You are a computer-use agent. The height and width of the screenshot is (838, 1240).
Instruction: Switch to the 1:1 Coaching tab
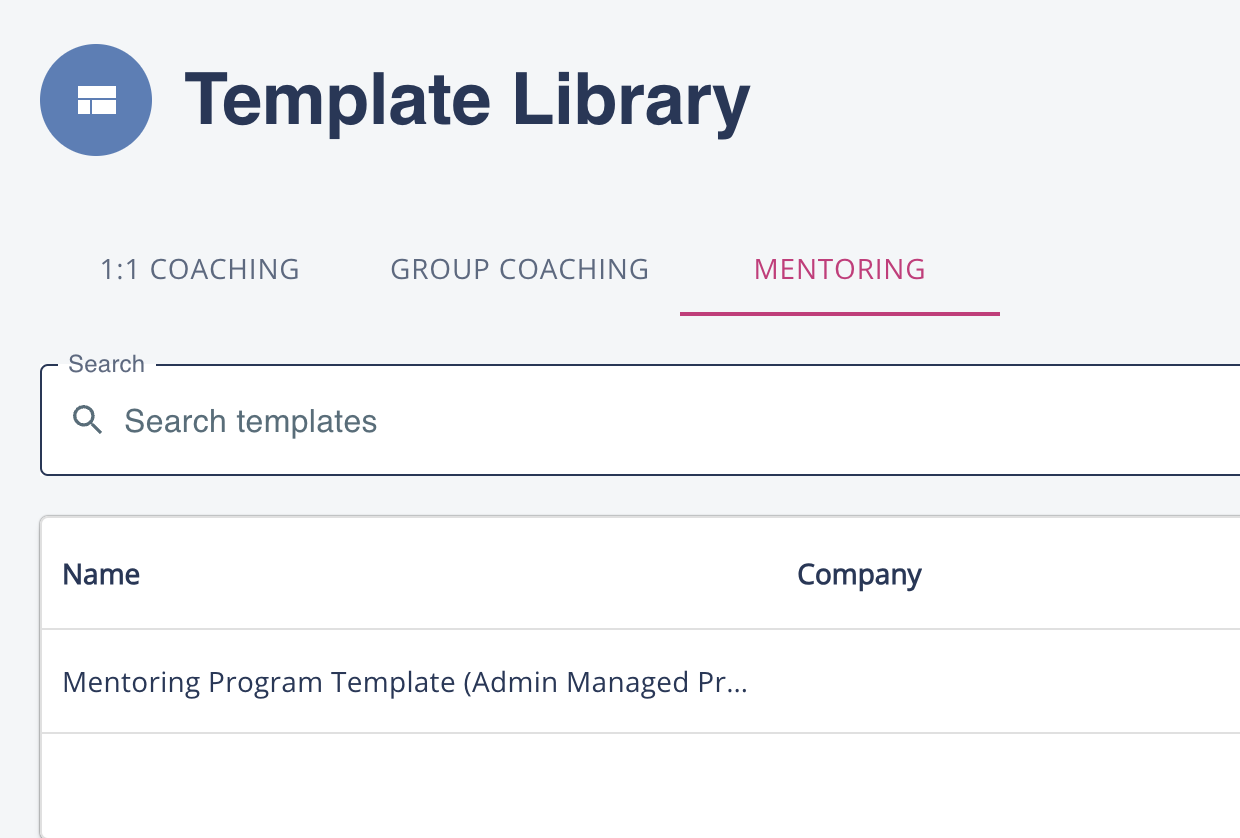tap(200, 269)
